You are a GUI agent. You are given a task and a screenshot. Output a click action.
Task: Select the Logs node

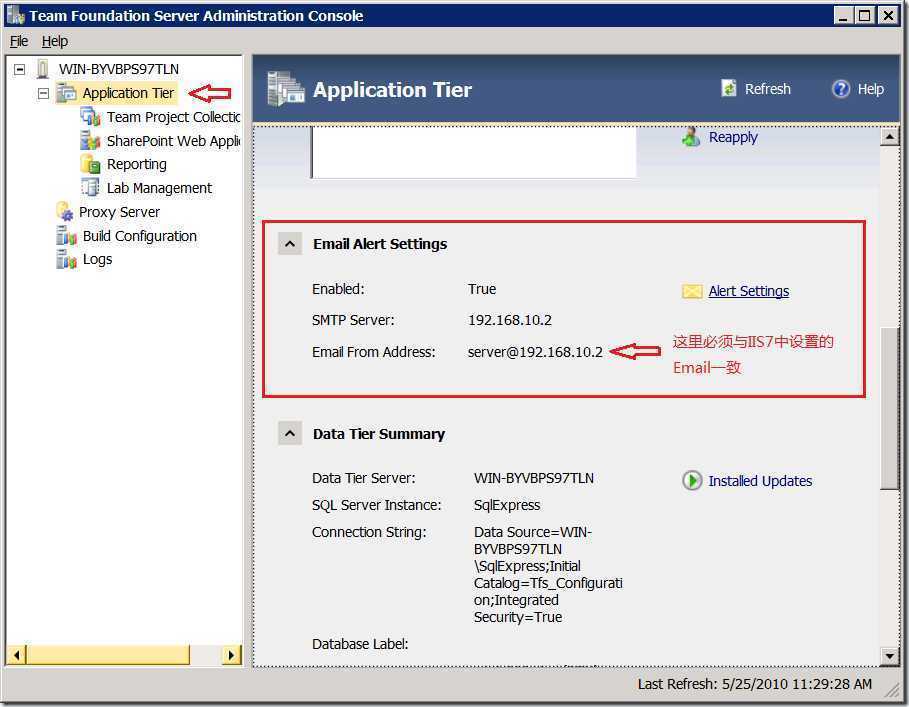coord(97,260)
